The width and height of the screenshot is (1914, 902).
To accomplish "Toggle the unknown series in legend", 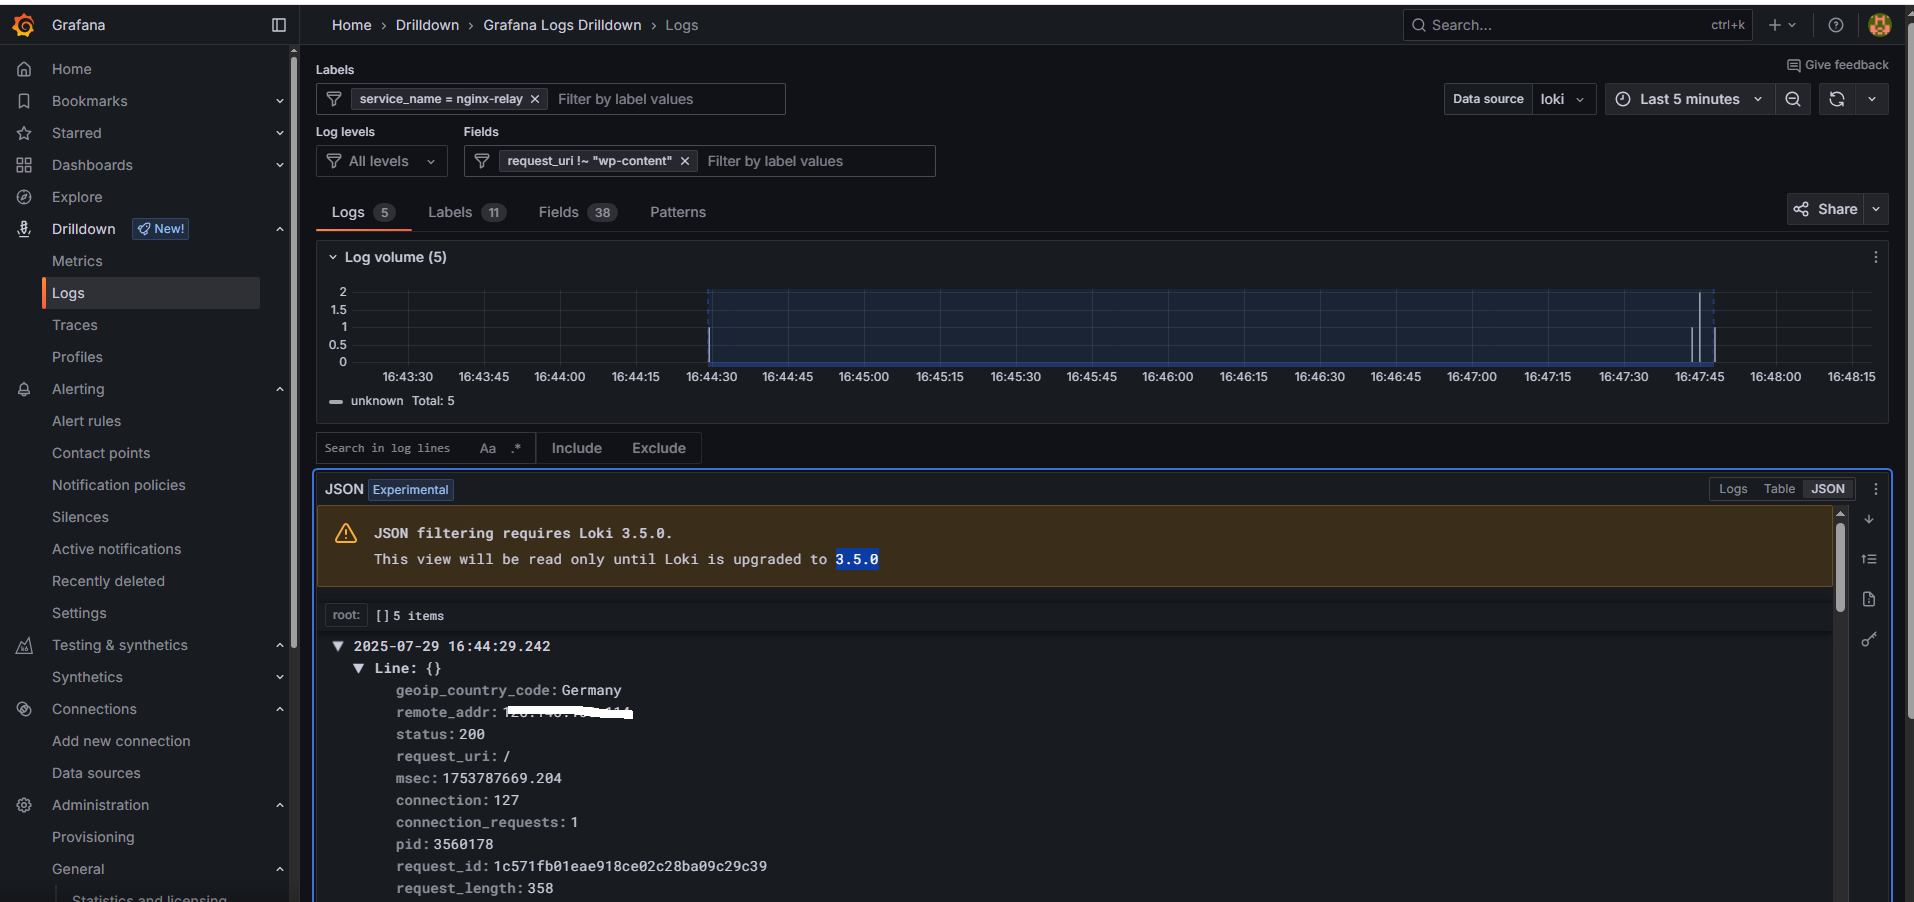I will [x=377, y=401].
